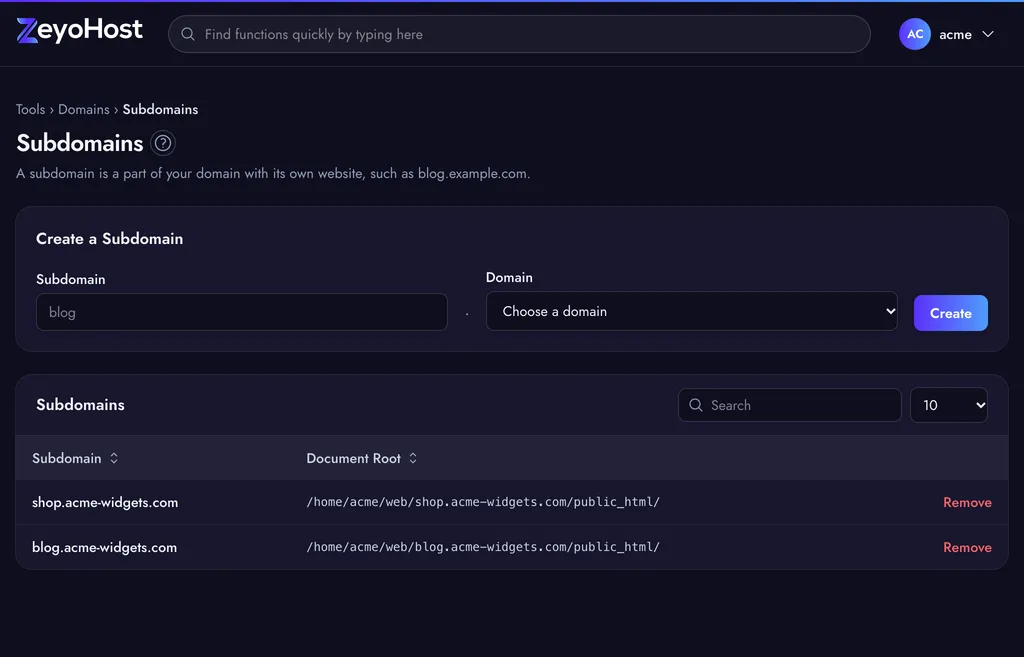Sort by the Document Root column arrows
The width and height of the screenshot is (1024, 657).
pyautogui.click(x=413, y=458)
